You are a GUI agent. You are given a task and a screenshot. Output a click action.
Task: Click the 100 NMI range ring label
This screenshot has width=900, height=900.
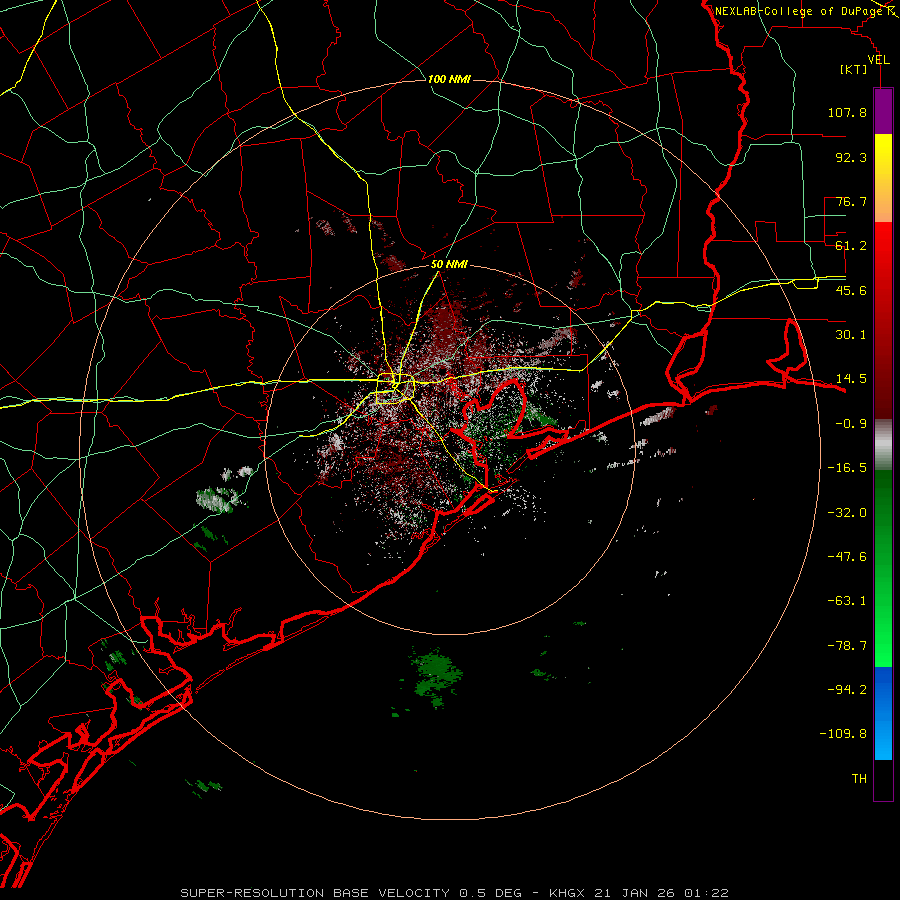point(449,79)
